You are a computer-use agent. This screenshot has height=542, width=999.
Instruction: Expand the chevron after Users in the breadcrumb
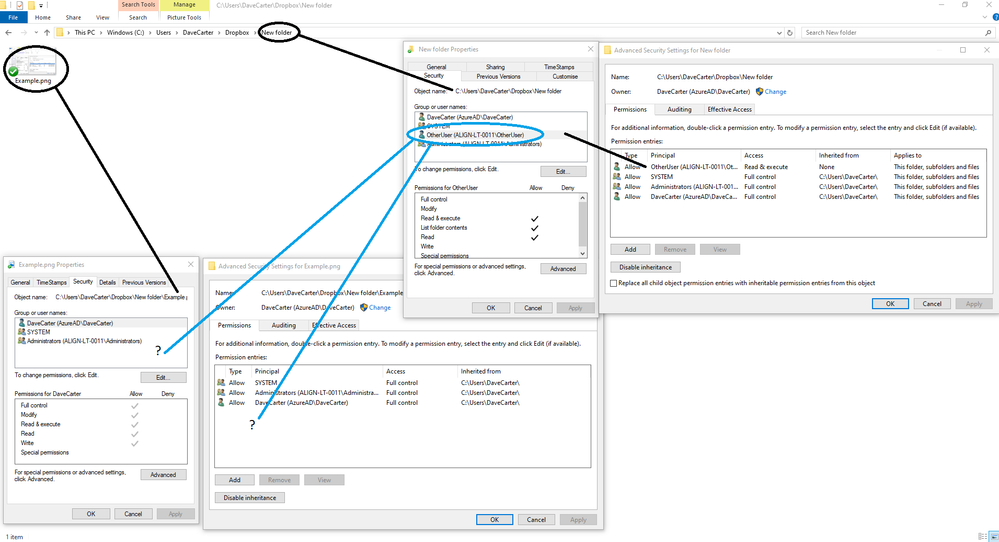pos(176,32)
